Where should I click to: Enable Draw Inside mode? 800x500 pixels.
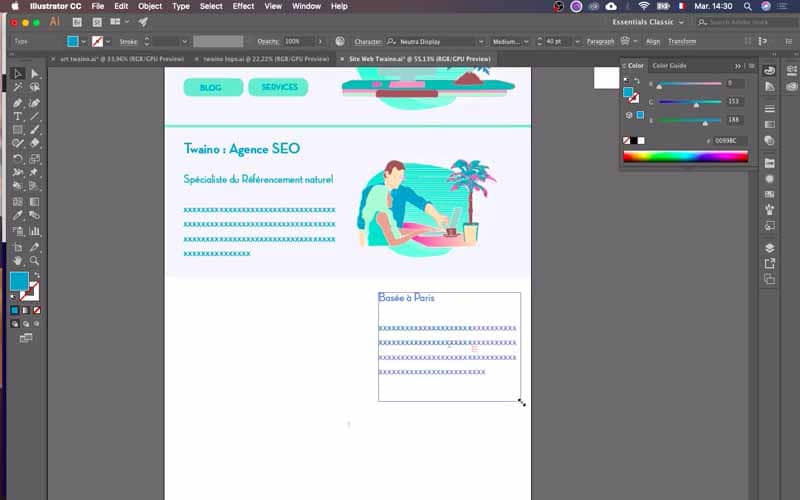(36, 324)
